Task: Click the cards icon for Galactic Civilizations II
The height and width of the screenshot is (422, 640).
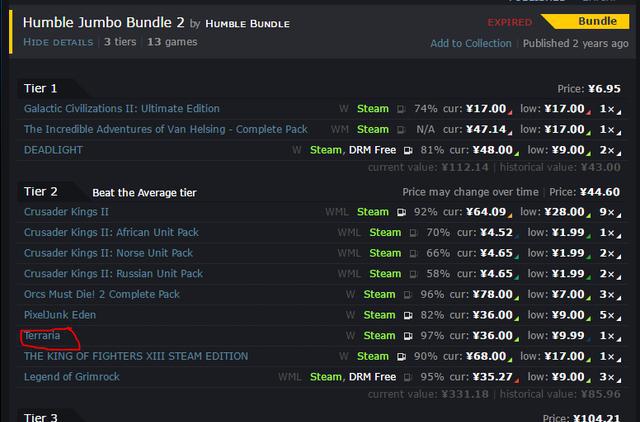Action: pos(401,108)
